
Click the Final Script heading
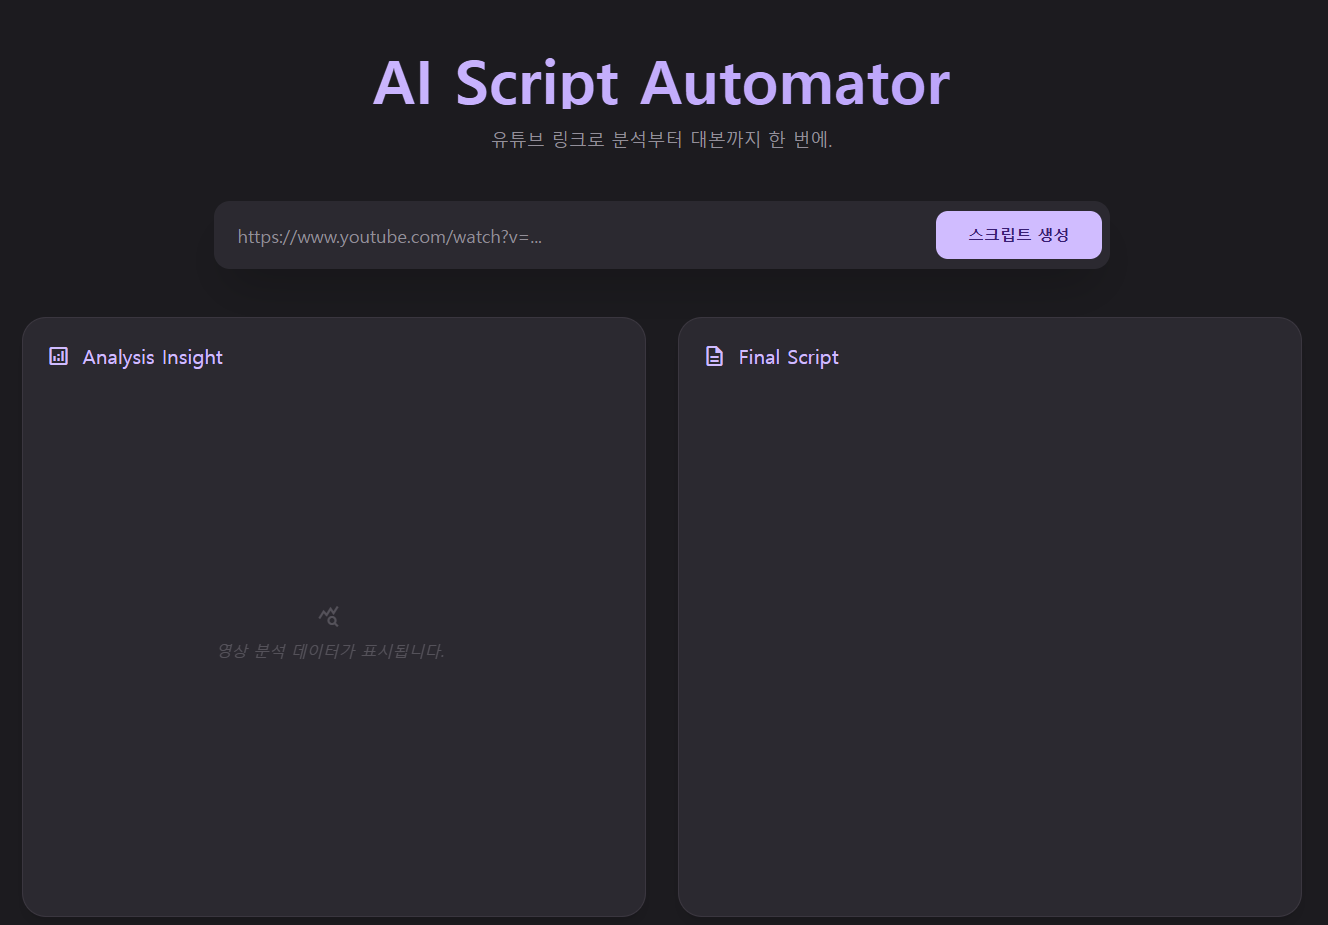788,357
